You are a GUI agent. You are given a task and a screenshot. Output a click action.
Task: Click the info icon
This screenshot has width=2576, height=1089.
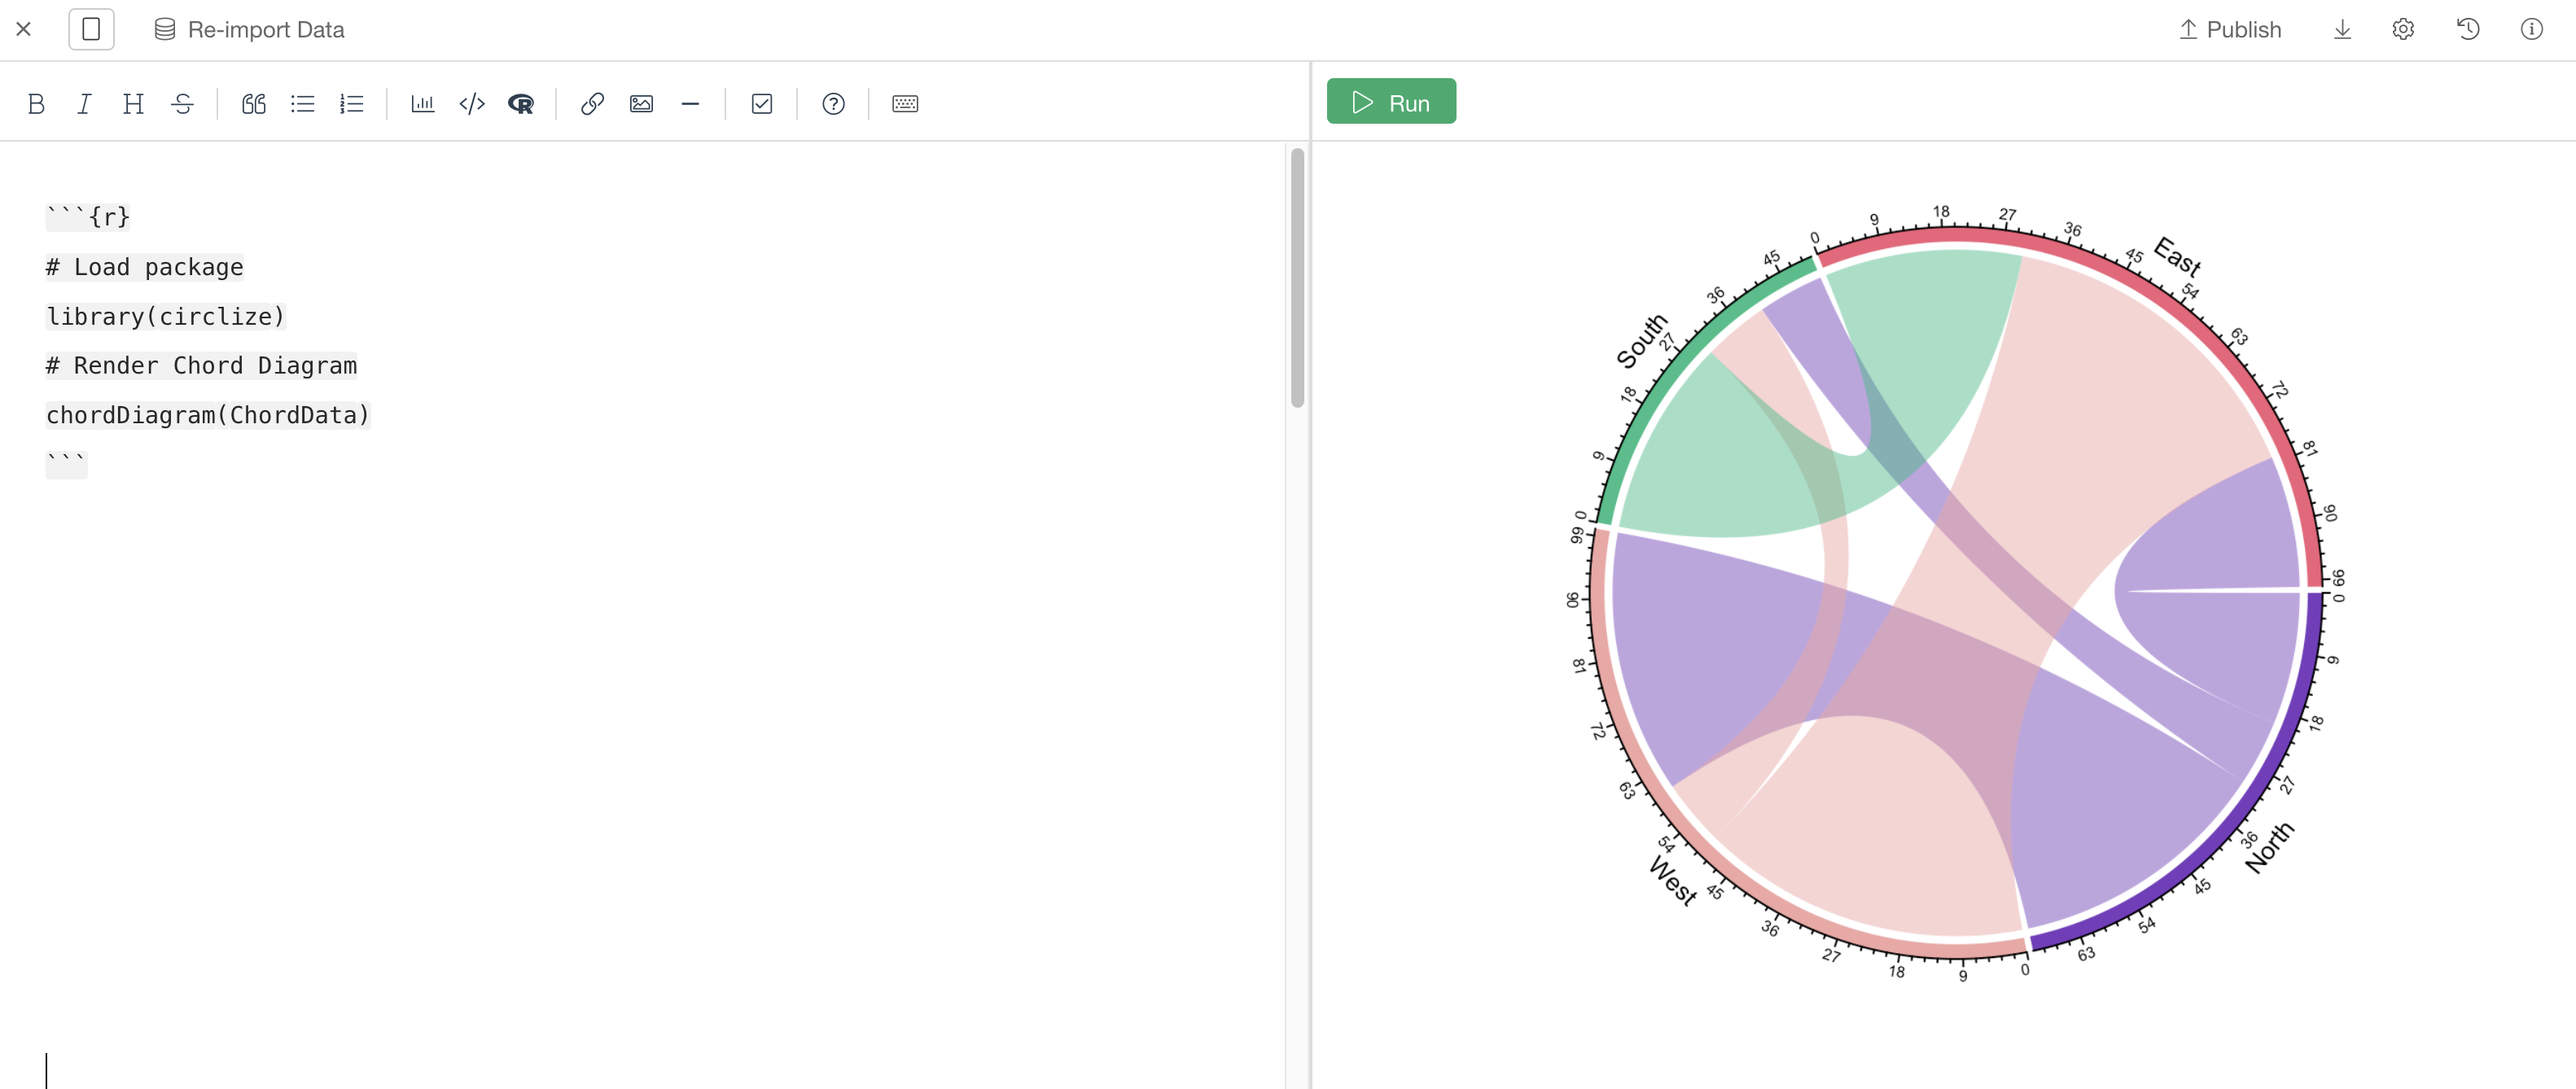pyautogui.click(x=2531, y=29)
